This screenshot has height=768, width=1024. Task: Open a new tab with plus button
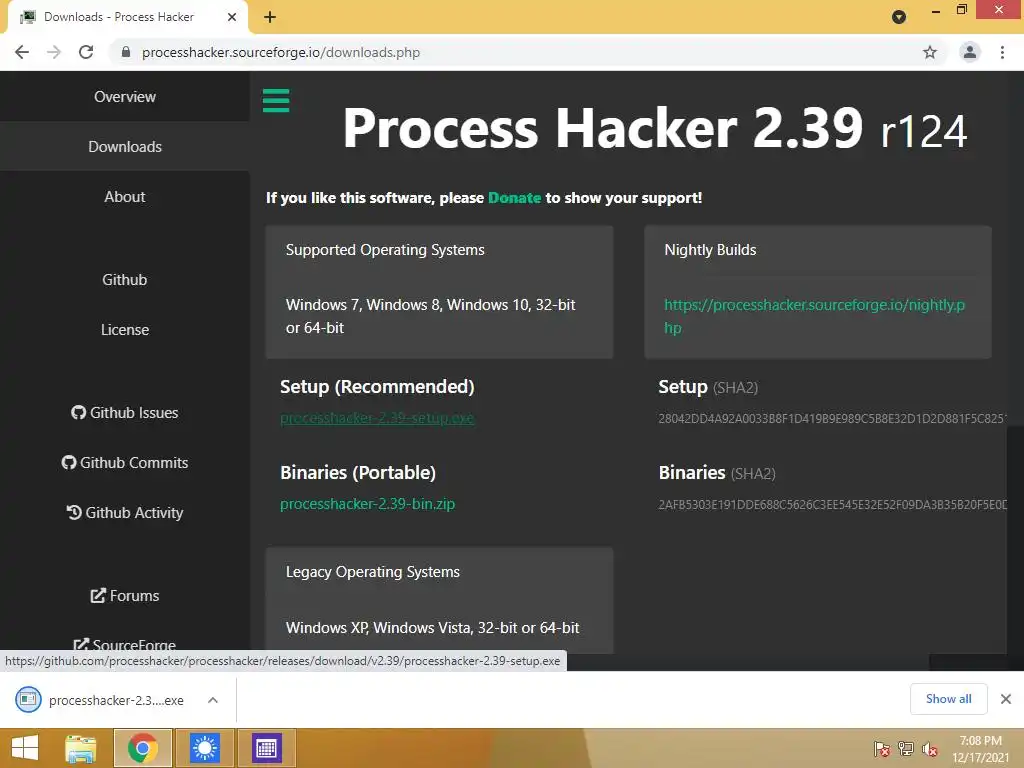coord(270,17)
